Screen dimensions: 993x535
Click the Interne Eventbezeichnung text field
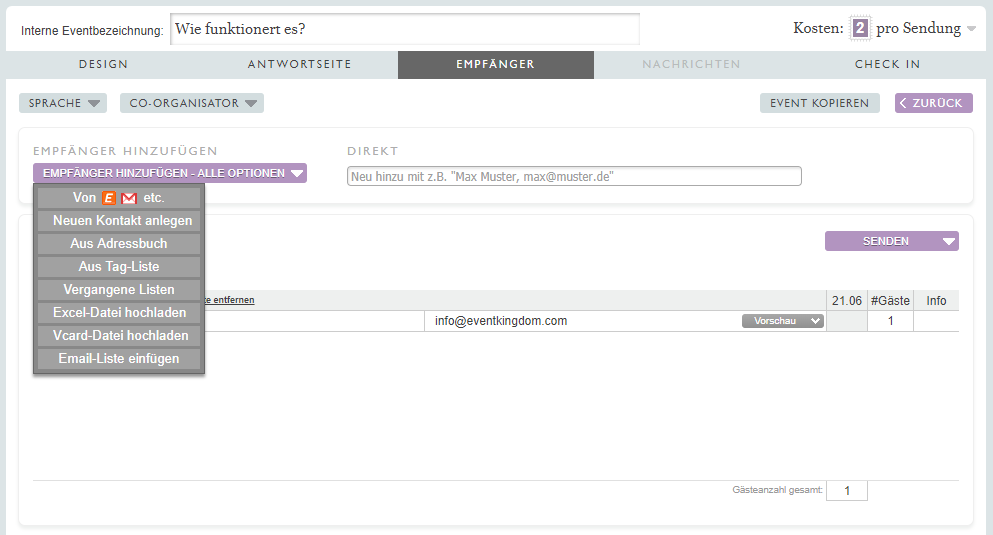[404, 29]
